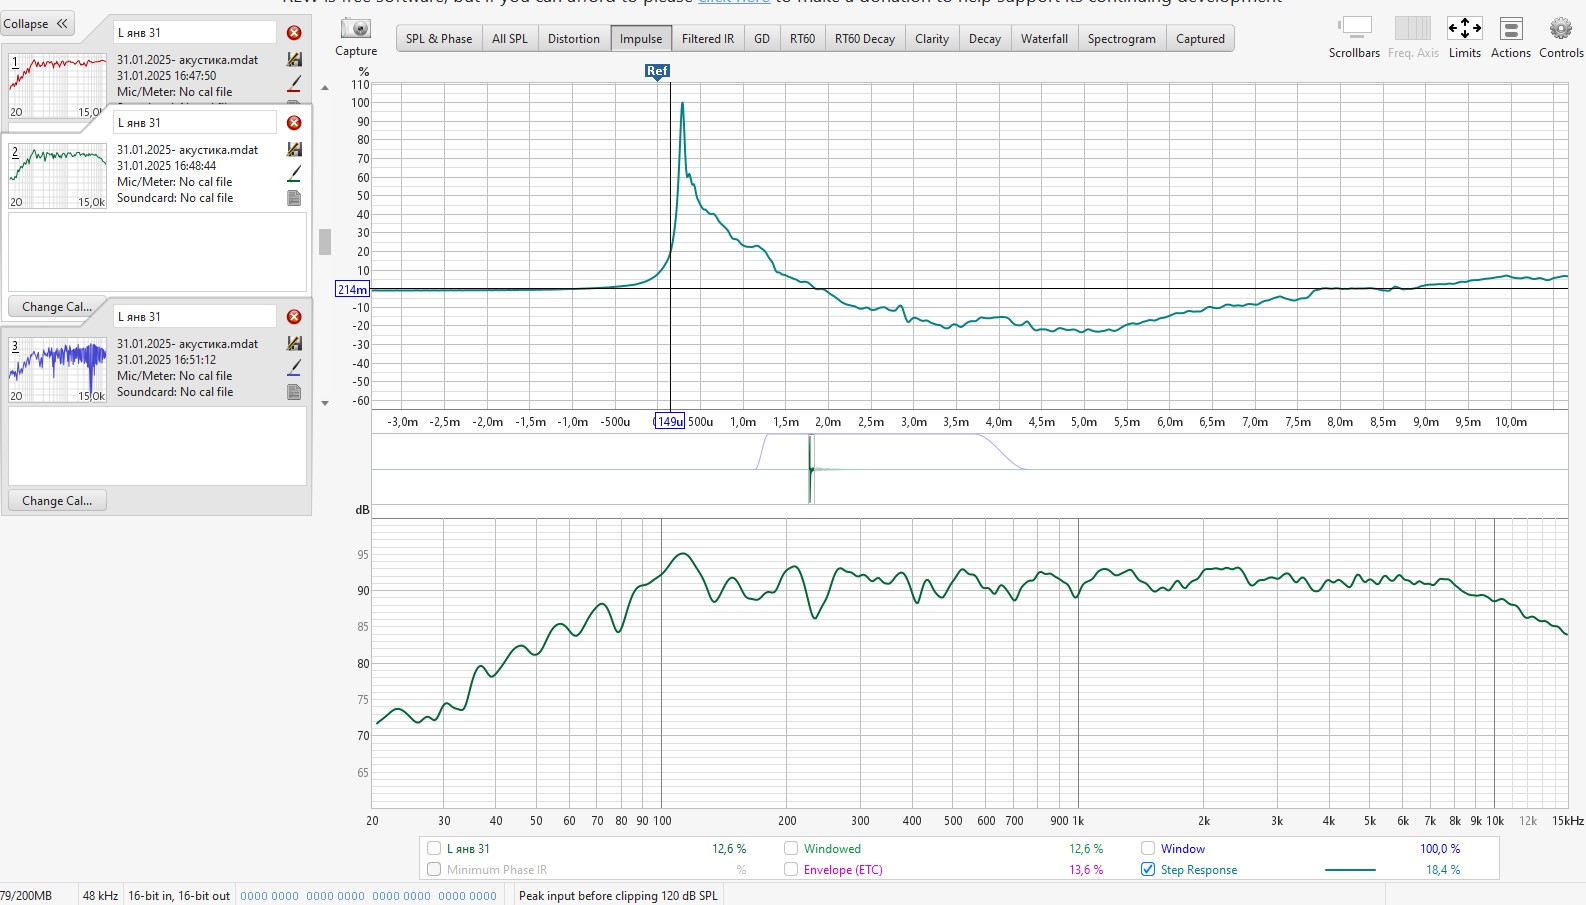Image resolution: width=1586 pixels, height=905 pixels.
Task: Click Change Cal for measurement 3
Action: pos(57,501)
